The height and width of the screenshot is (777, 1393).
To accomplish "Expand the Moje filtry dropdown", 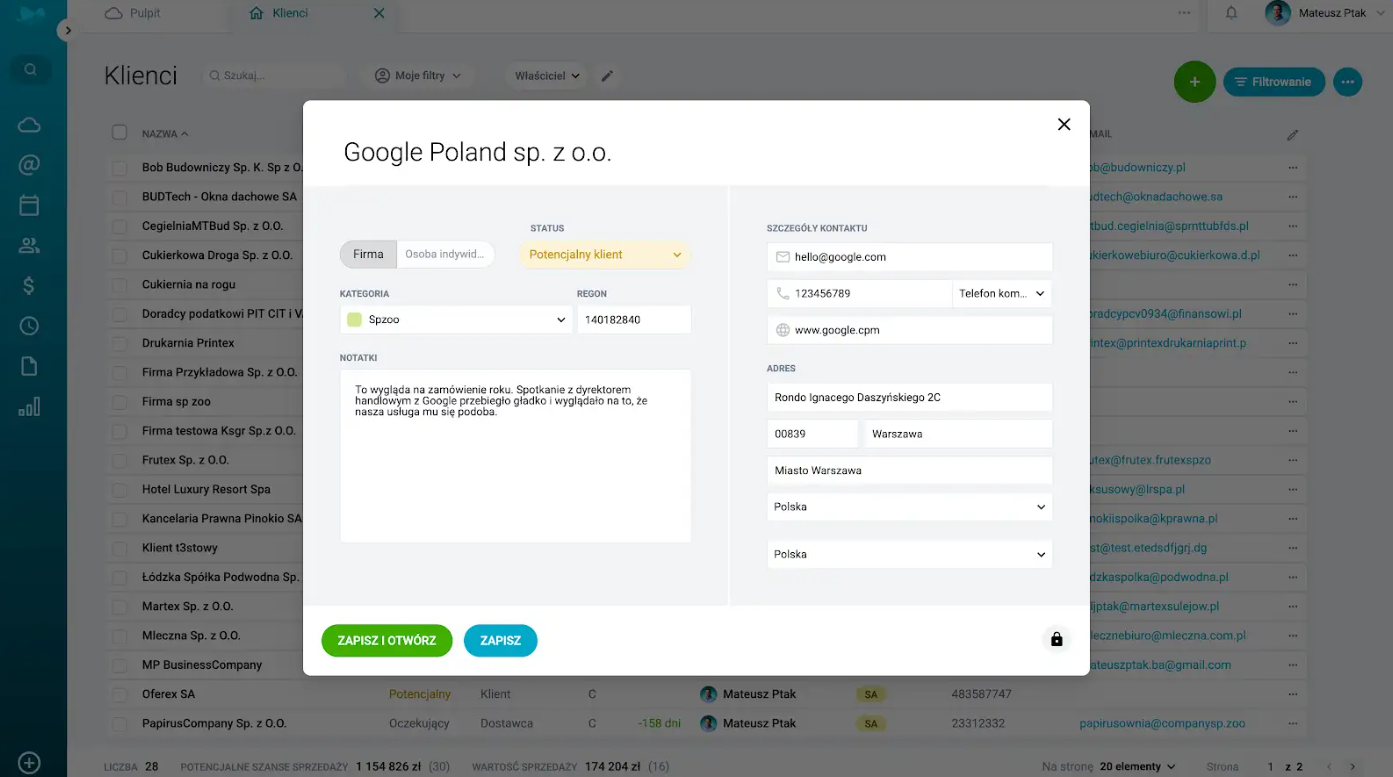I will click(x=418, y=76).
